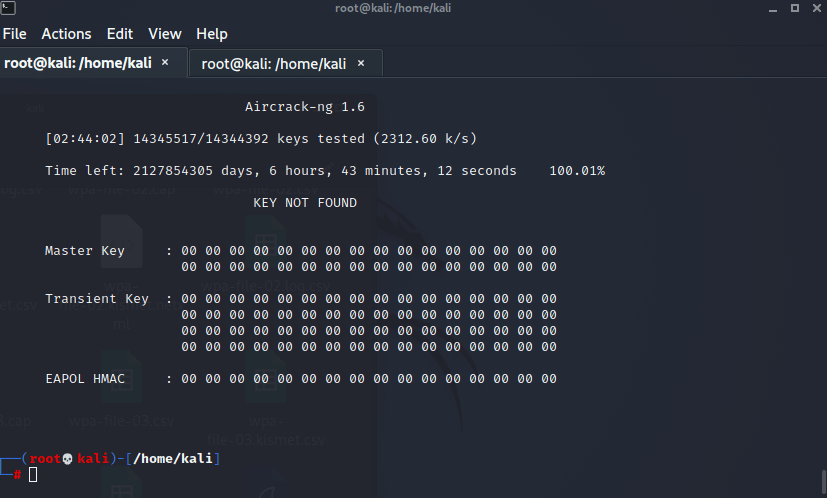
Task: Switch to the second root@kali tab
Action: coord(274,63)
